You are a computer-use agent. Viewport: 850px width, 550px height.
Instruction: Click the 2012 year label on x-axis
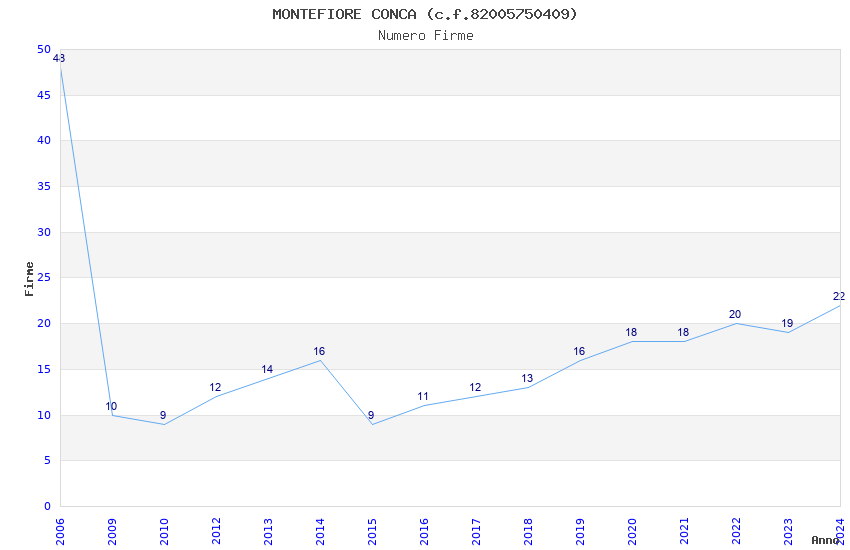pyautogui.click(x=216, y=532)
